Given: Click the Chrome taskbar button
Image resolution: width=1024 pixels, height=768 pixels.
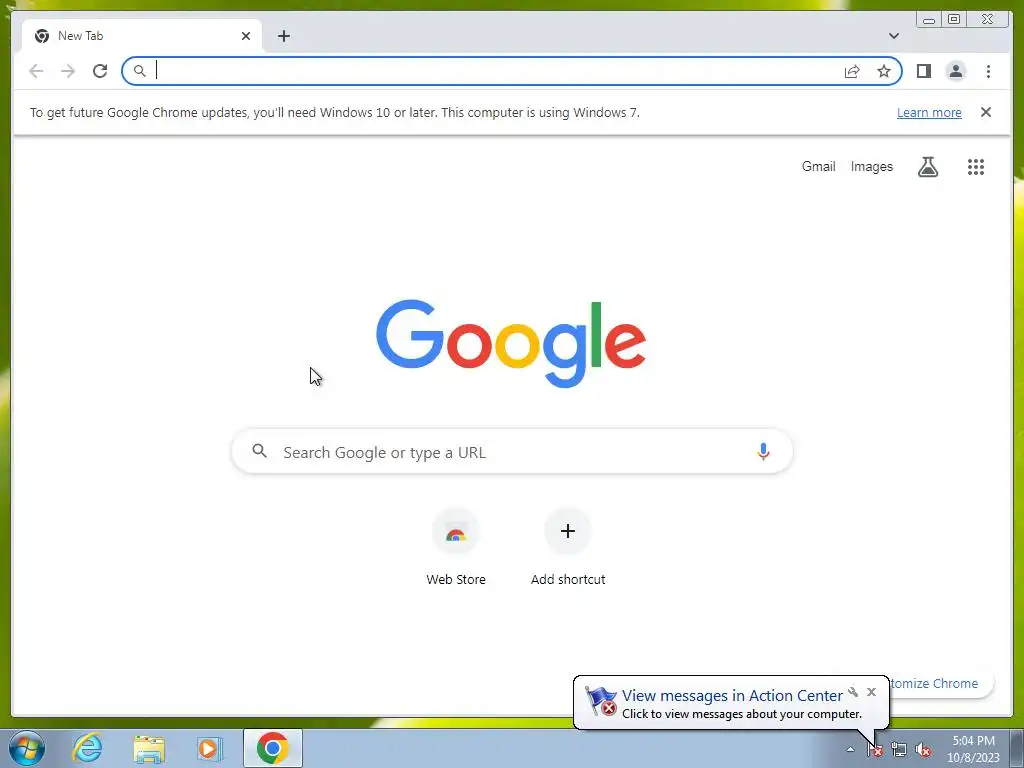Looking at the screenshot, I should coord(273,748).
